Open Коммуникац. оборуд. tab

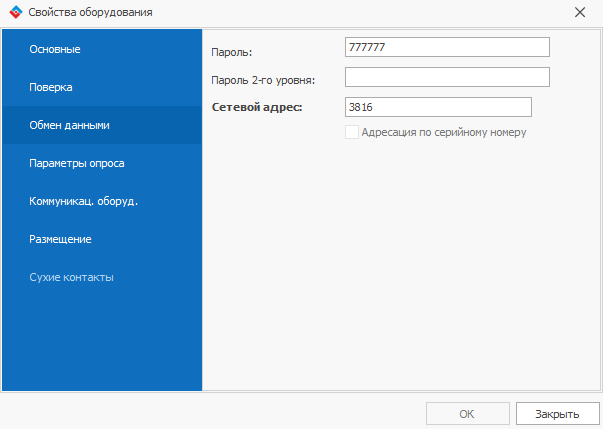pos(83,201)
